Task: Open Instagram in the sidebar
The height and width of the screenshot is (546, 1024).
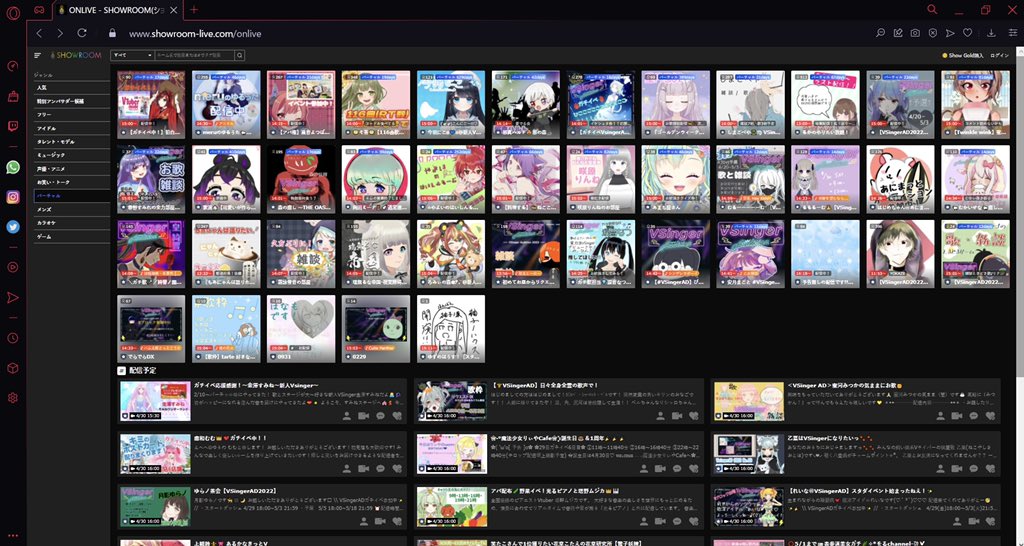Action: 12,197
